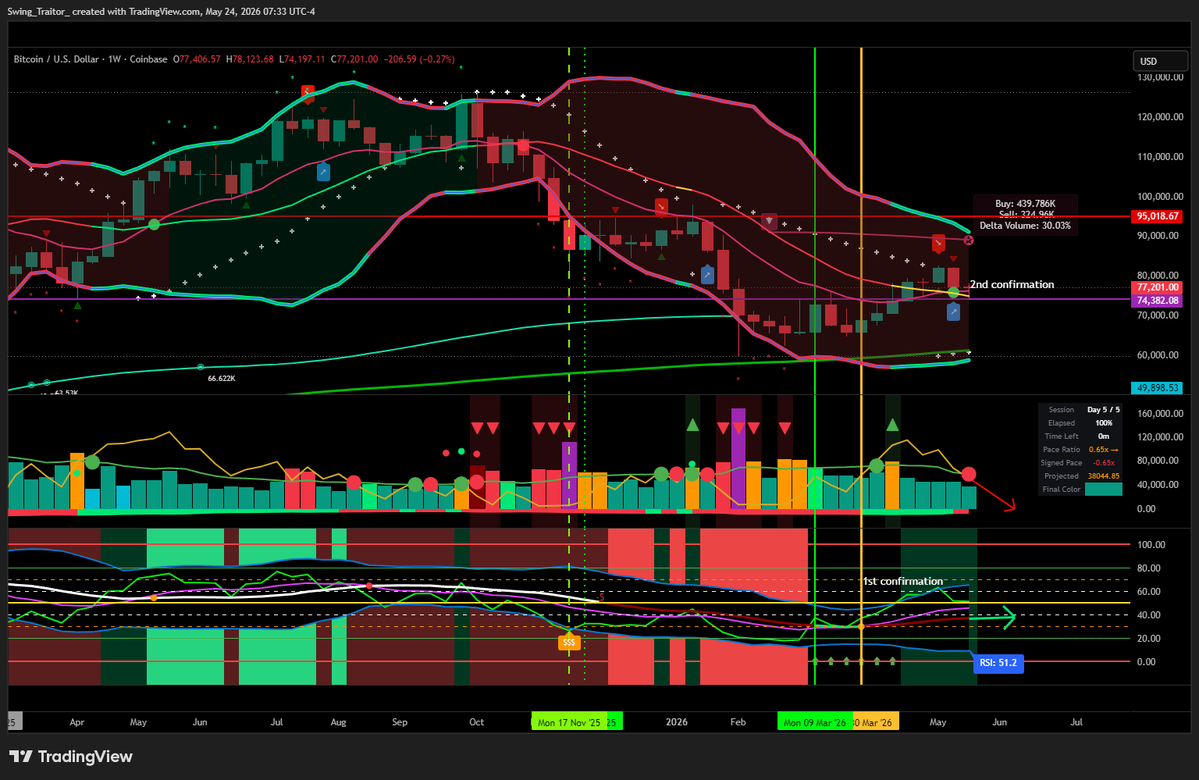Click the purple down-arrow label near mid February
This screenshot has width=1199, height=780.
(770, 222)
